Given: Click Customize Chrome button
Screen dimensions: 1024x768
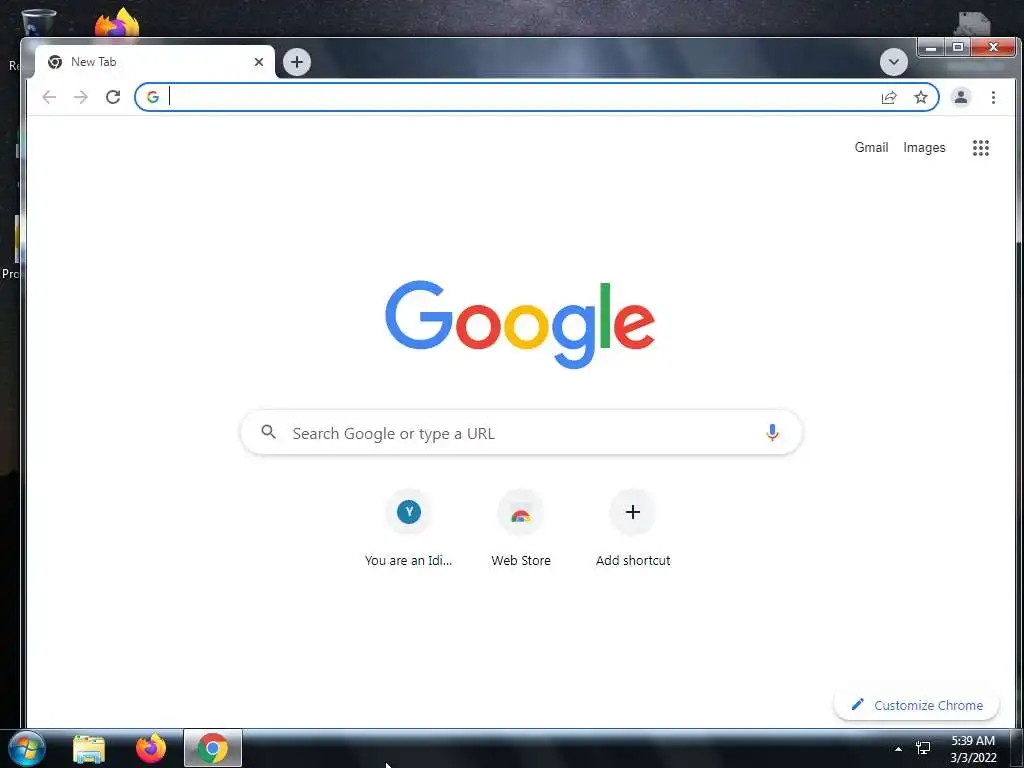Looking at the screenshot, I should 916,705.
